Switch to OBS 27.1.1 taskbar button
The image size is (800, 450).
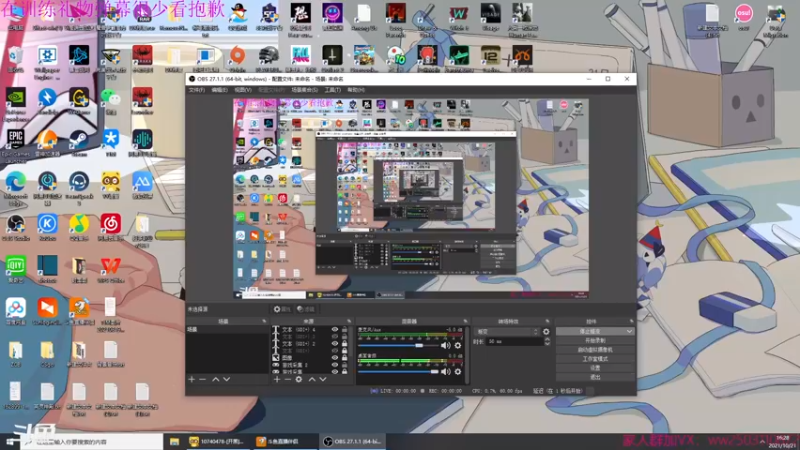[x=353, y=442]
